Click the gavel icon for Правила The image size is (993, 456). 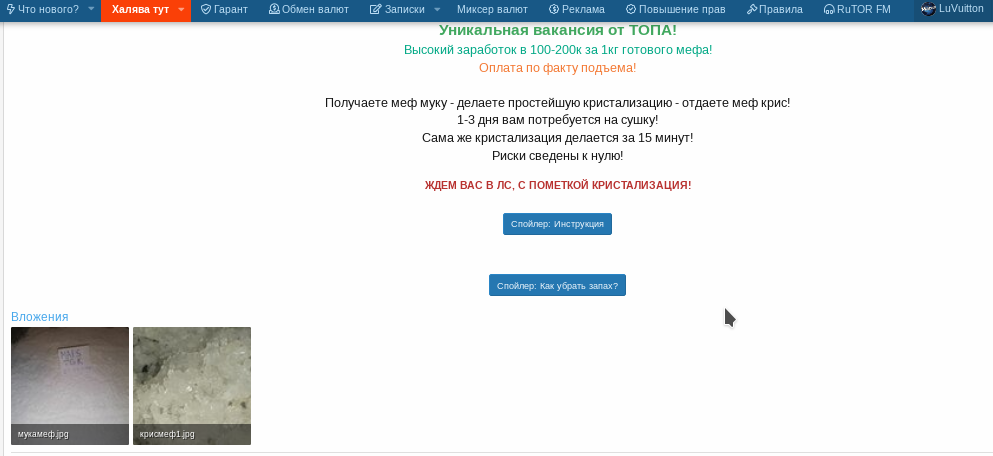752,10
